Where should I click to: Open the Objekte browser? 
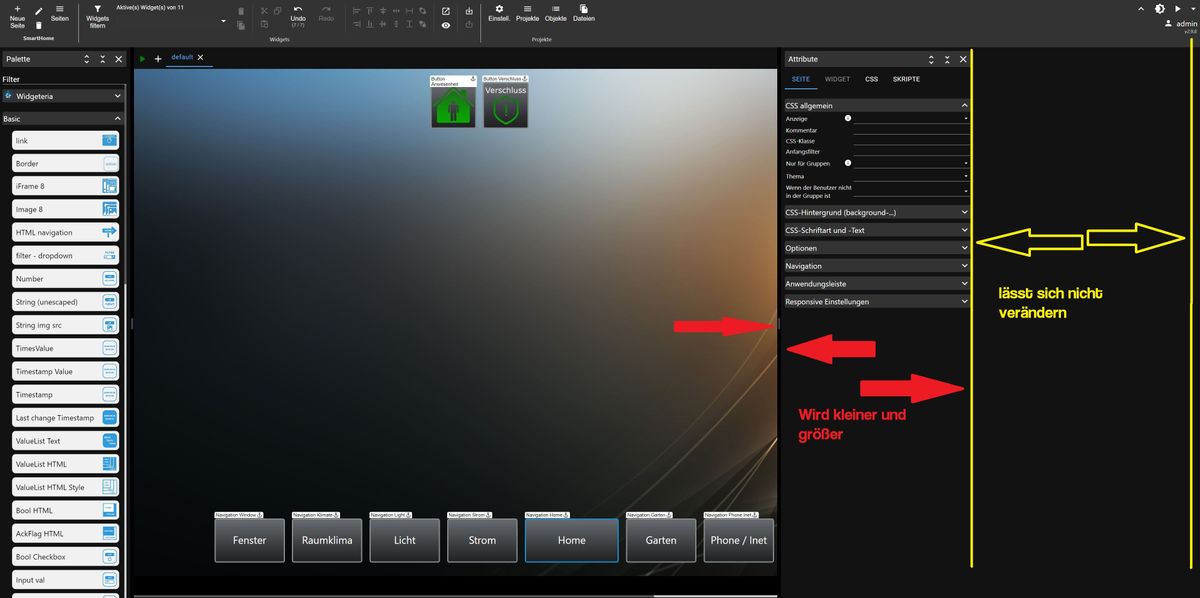pos(555,13)
